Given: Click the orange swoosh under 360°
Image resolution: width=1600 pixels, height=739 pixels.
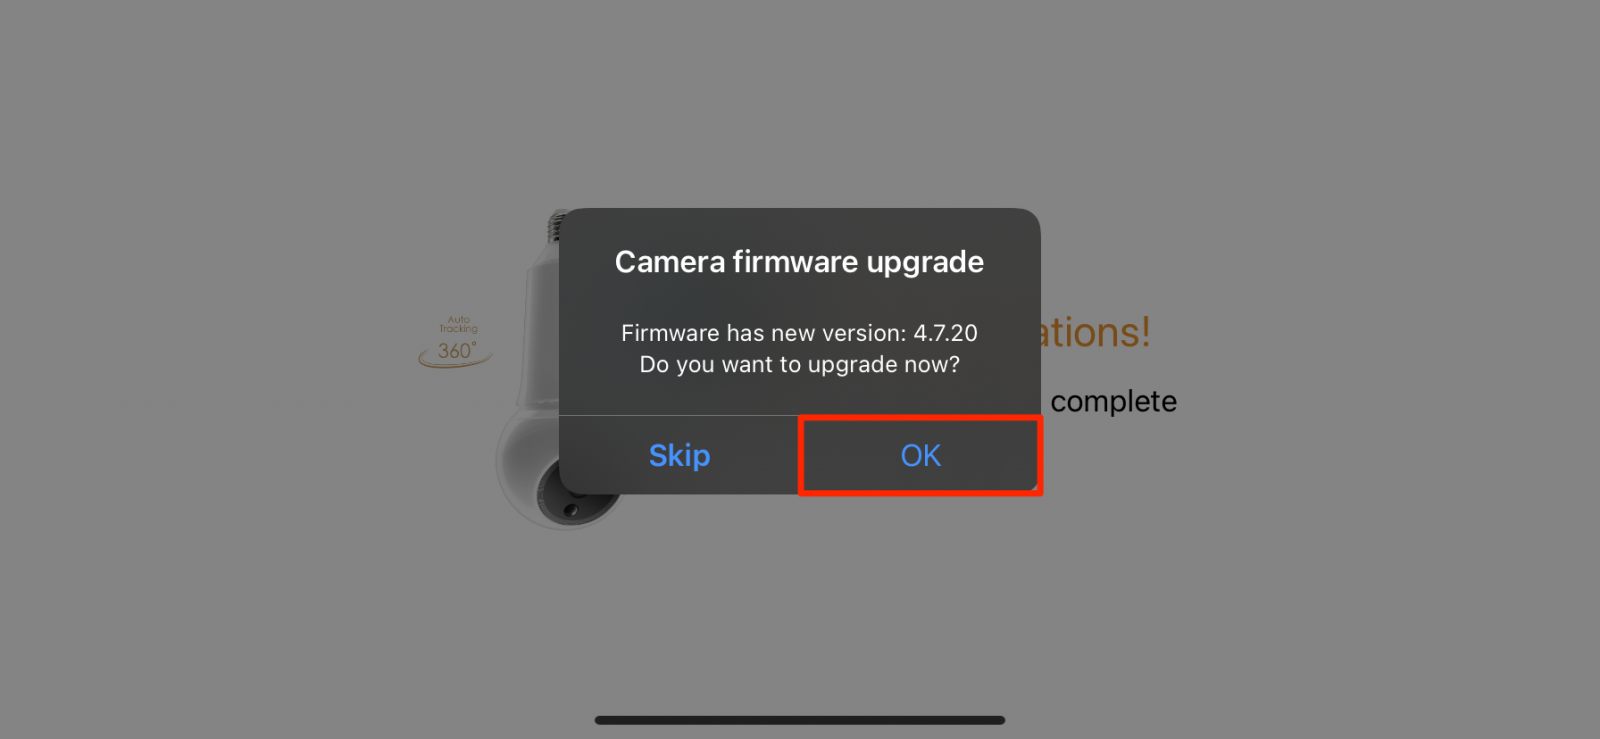Looking at the screenshot, I should coord(455,361).
